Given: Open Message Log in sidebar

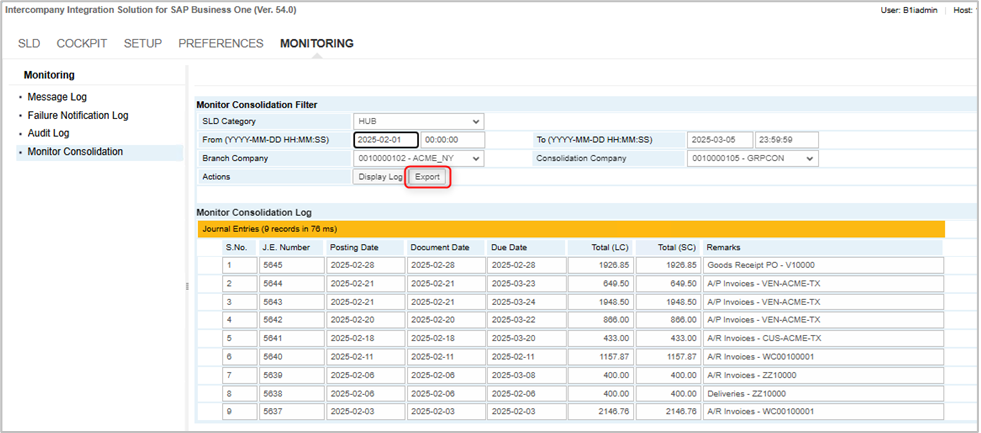Looking at the screenshot, I should point(57,97).
